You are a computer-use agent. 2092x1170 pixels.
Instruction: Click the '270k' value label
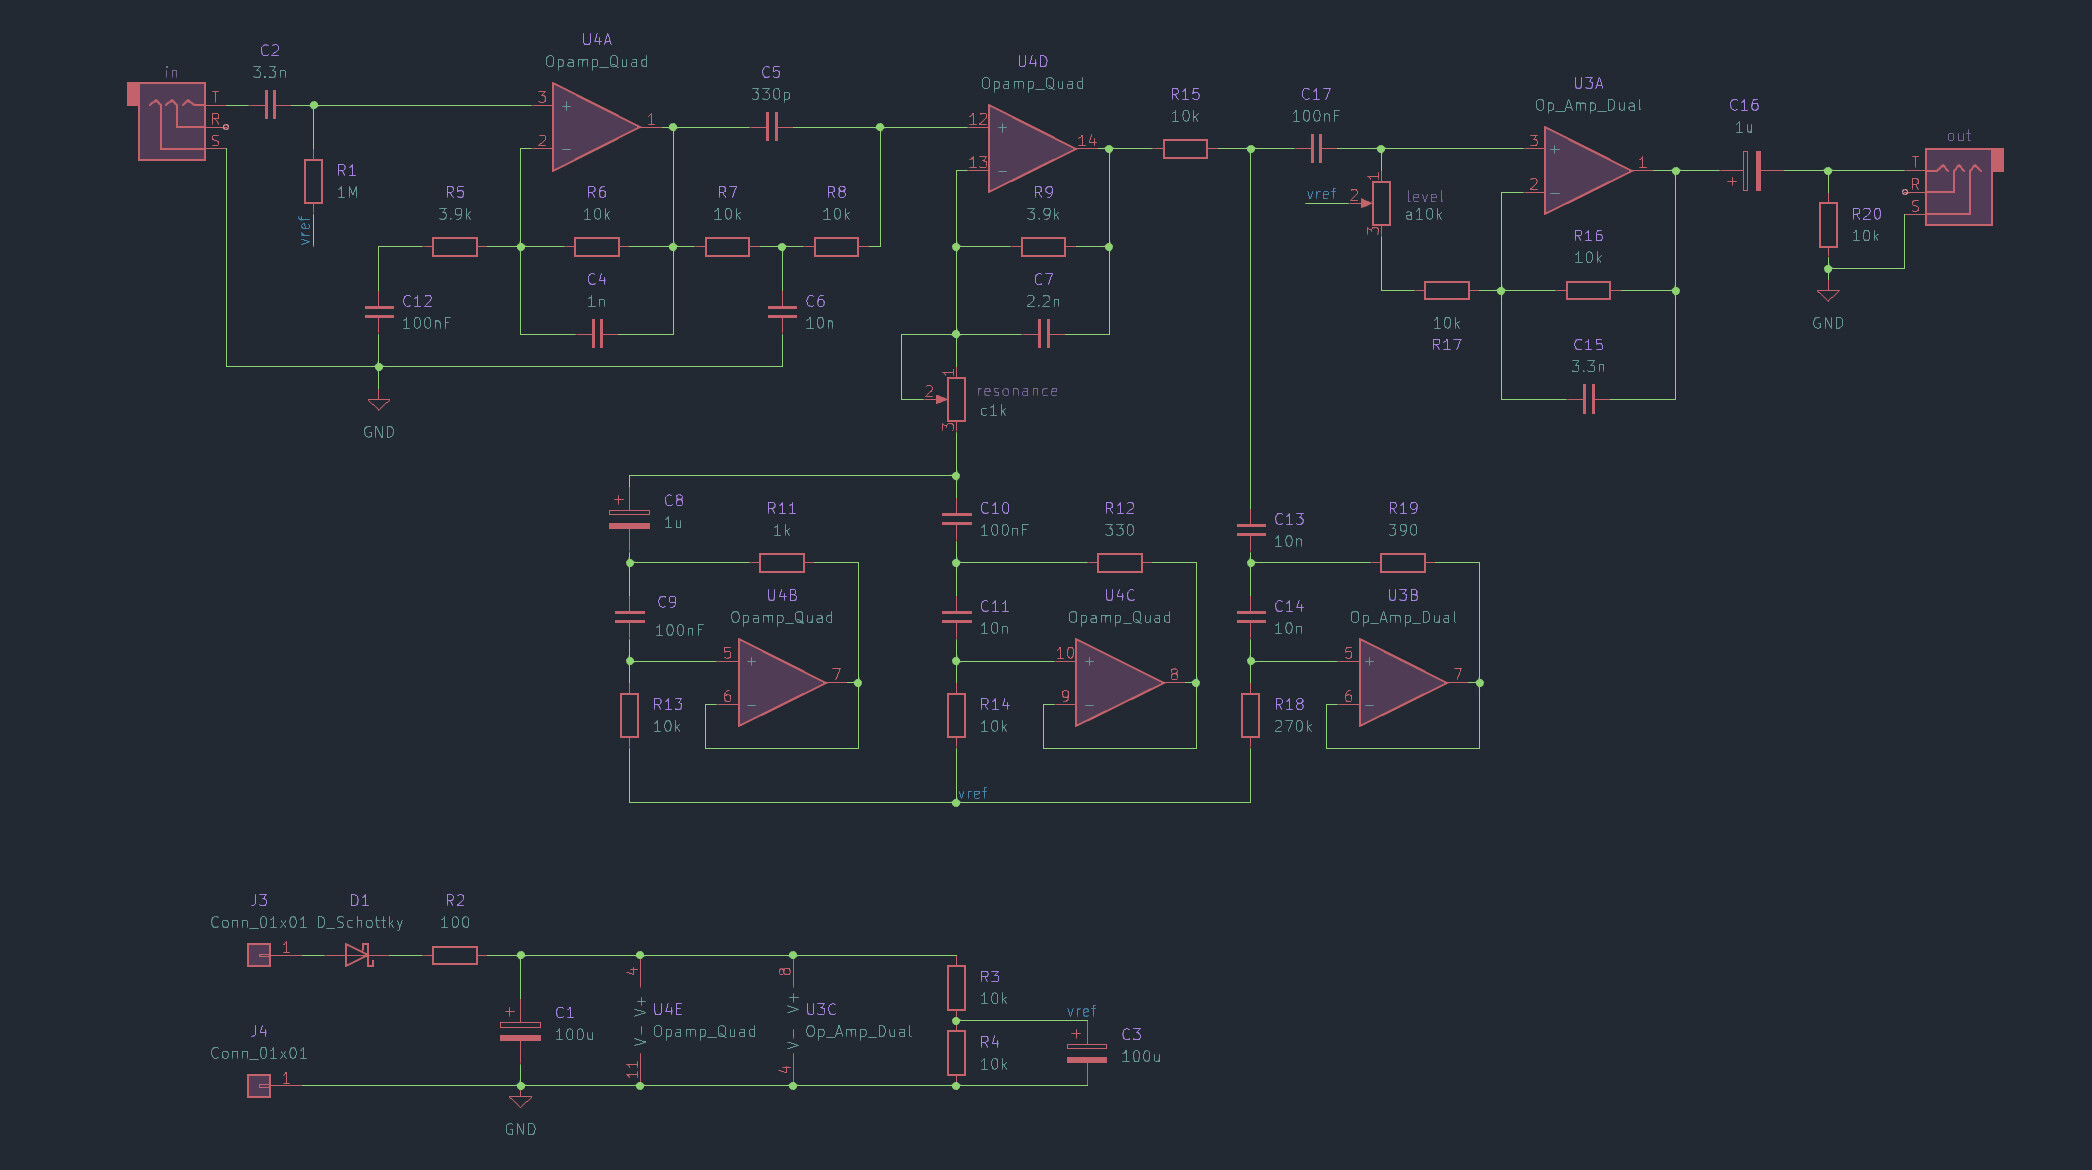1293,726
